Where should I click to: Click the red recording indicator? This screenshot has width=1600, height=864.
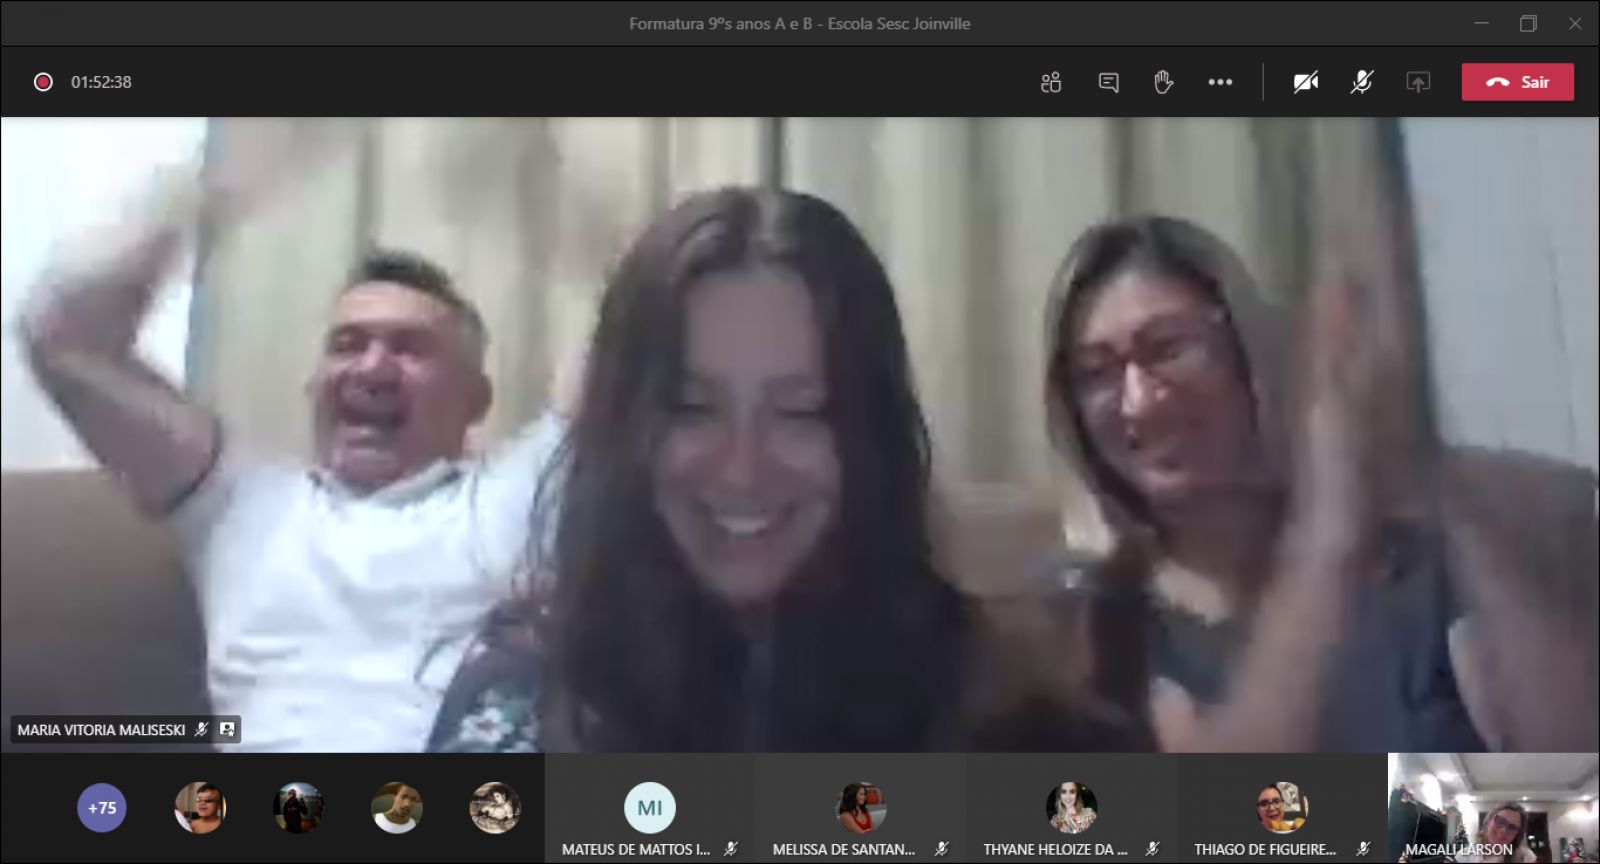43,82
